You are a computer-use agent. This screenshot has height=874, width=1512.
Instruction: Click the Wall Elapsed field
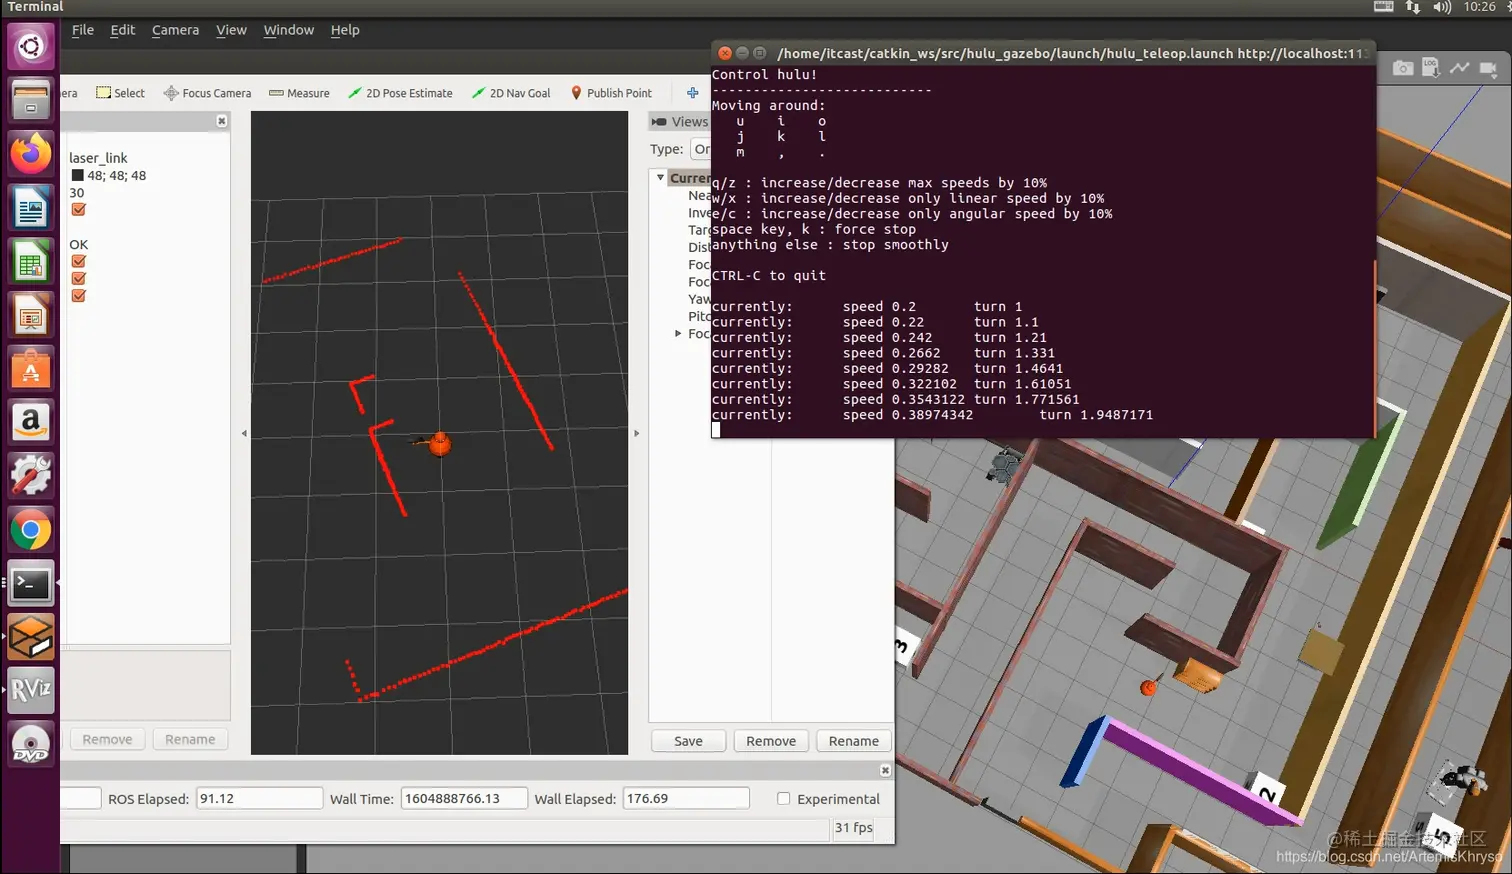pyautogui.click(x=686, y=798)
